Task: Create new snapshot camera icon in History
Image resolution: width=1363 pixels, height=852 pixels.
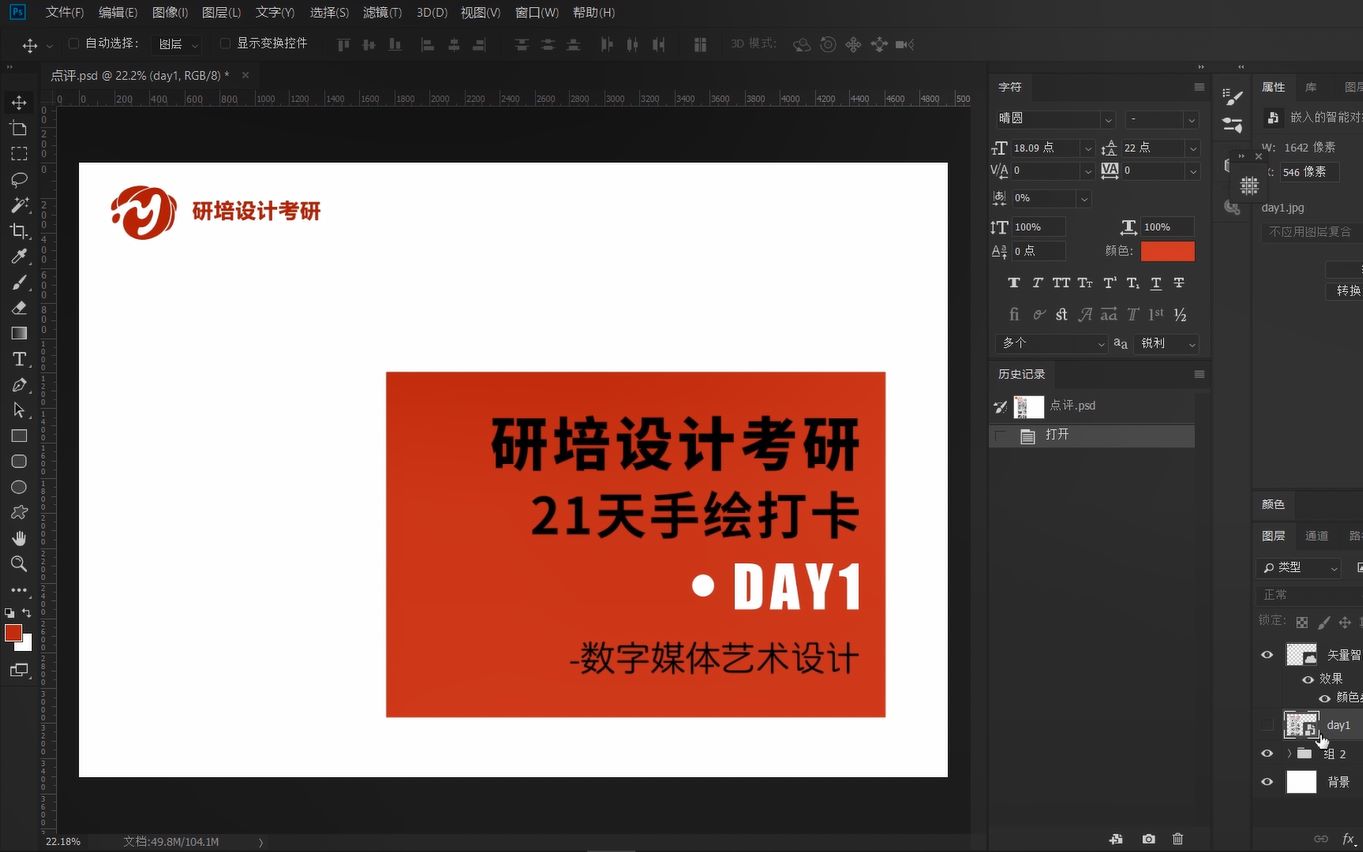Action: pyautogui.click(x=1149, y=839)
